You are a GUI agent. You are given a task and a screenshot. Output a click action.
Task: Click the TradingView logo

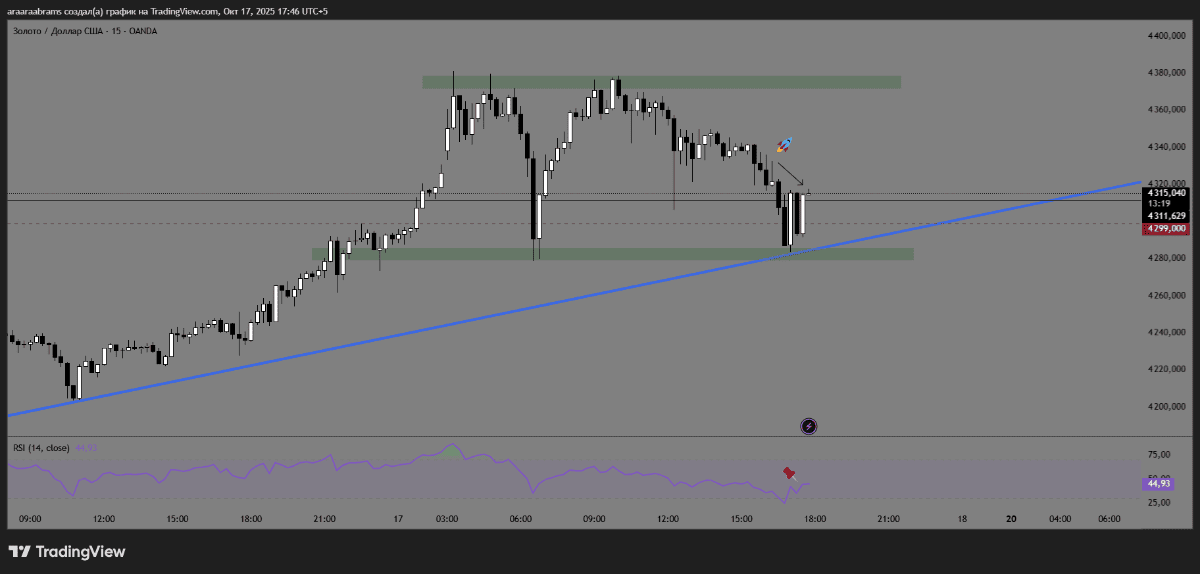(x=67, y=552)
